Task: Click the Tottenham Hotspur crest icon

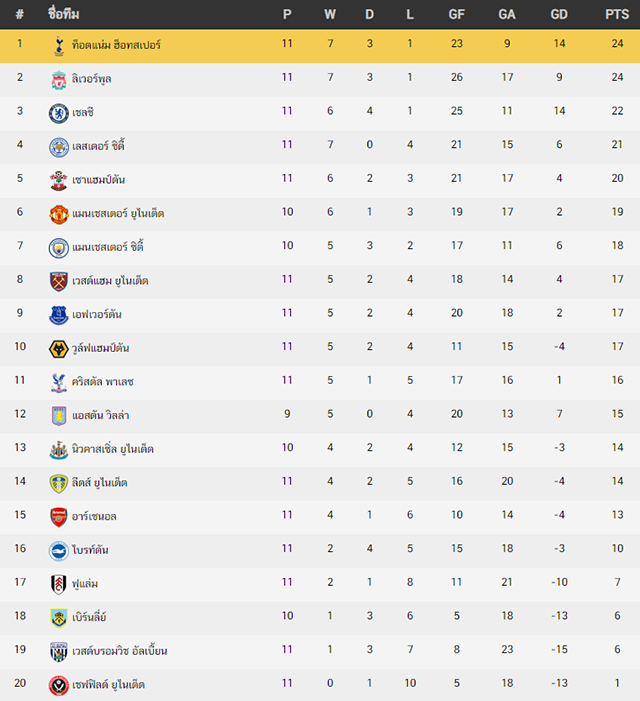Action: (x=59, y=46)
